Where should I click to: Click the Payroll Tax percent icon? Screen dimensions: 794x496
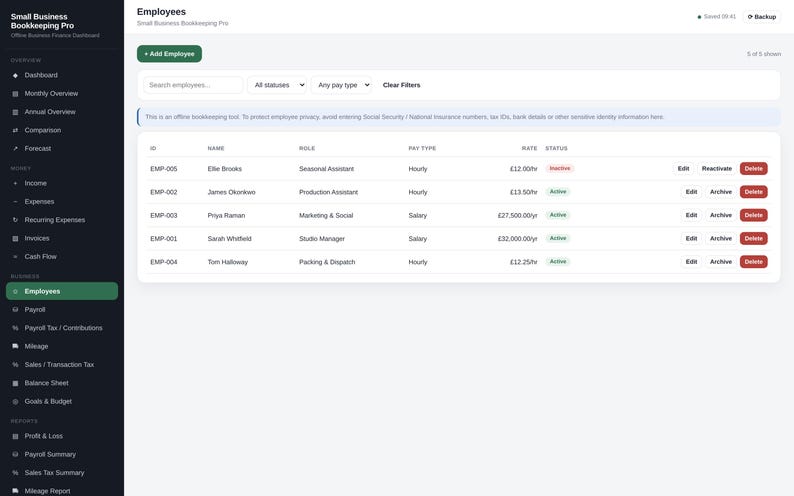(x=15, y=328)
